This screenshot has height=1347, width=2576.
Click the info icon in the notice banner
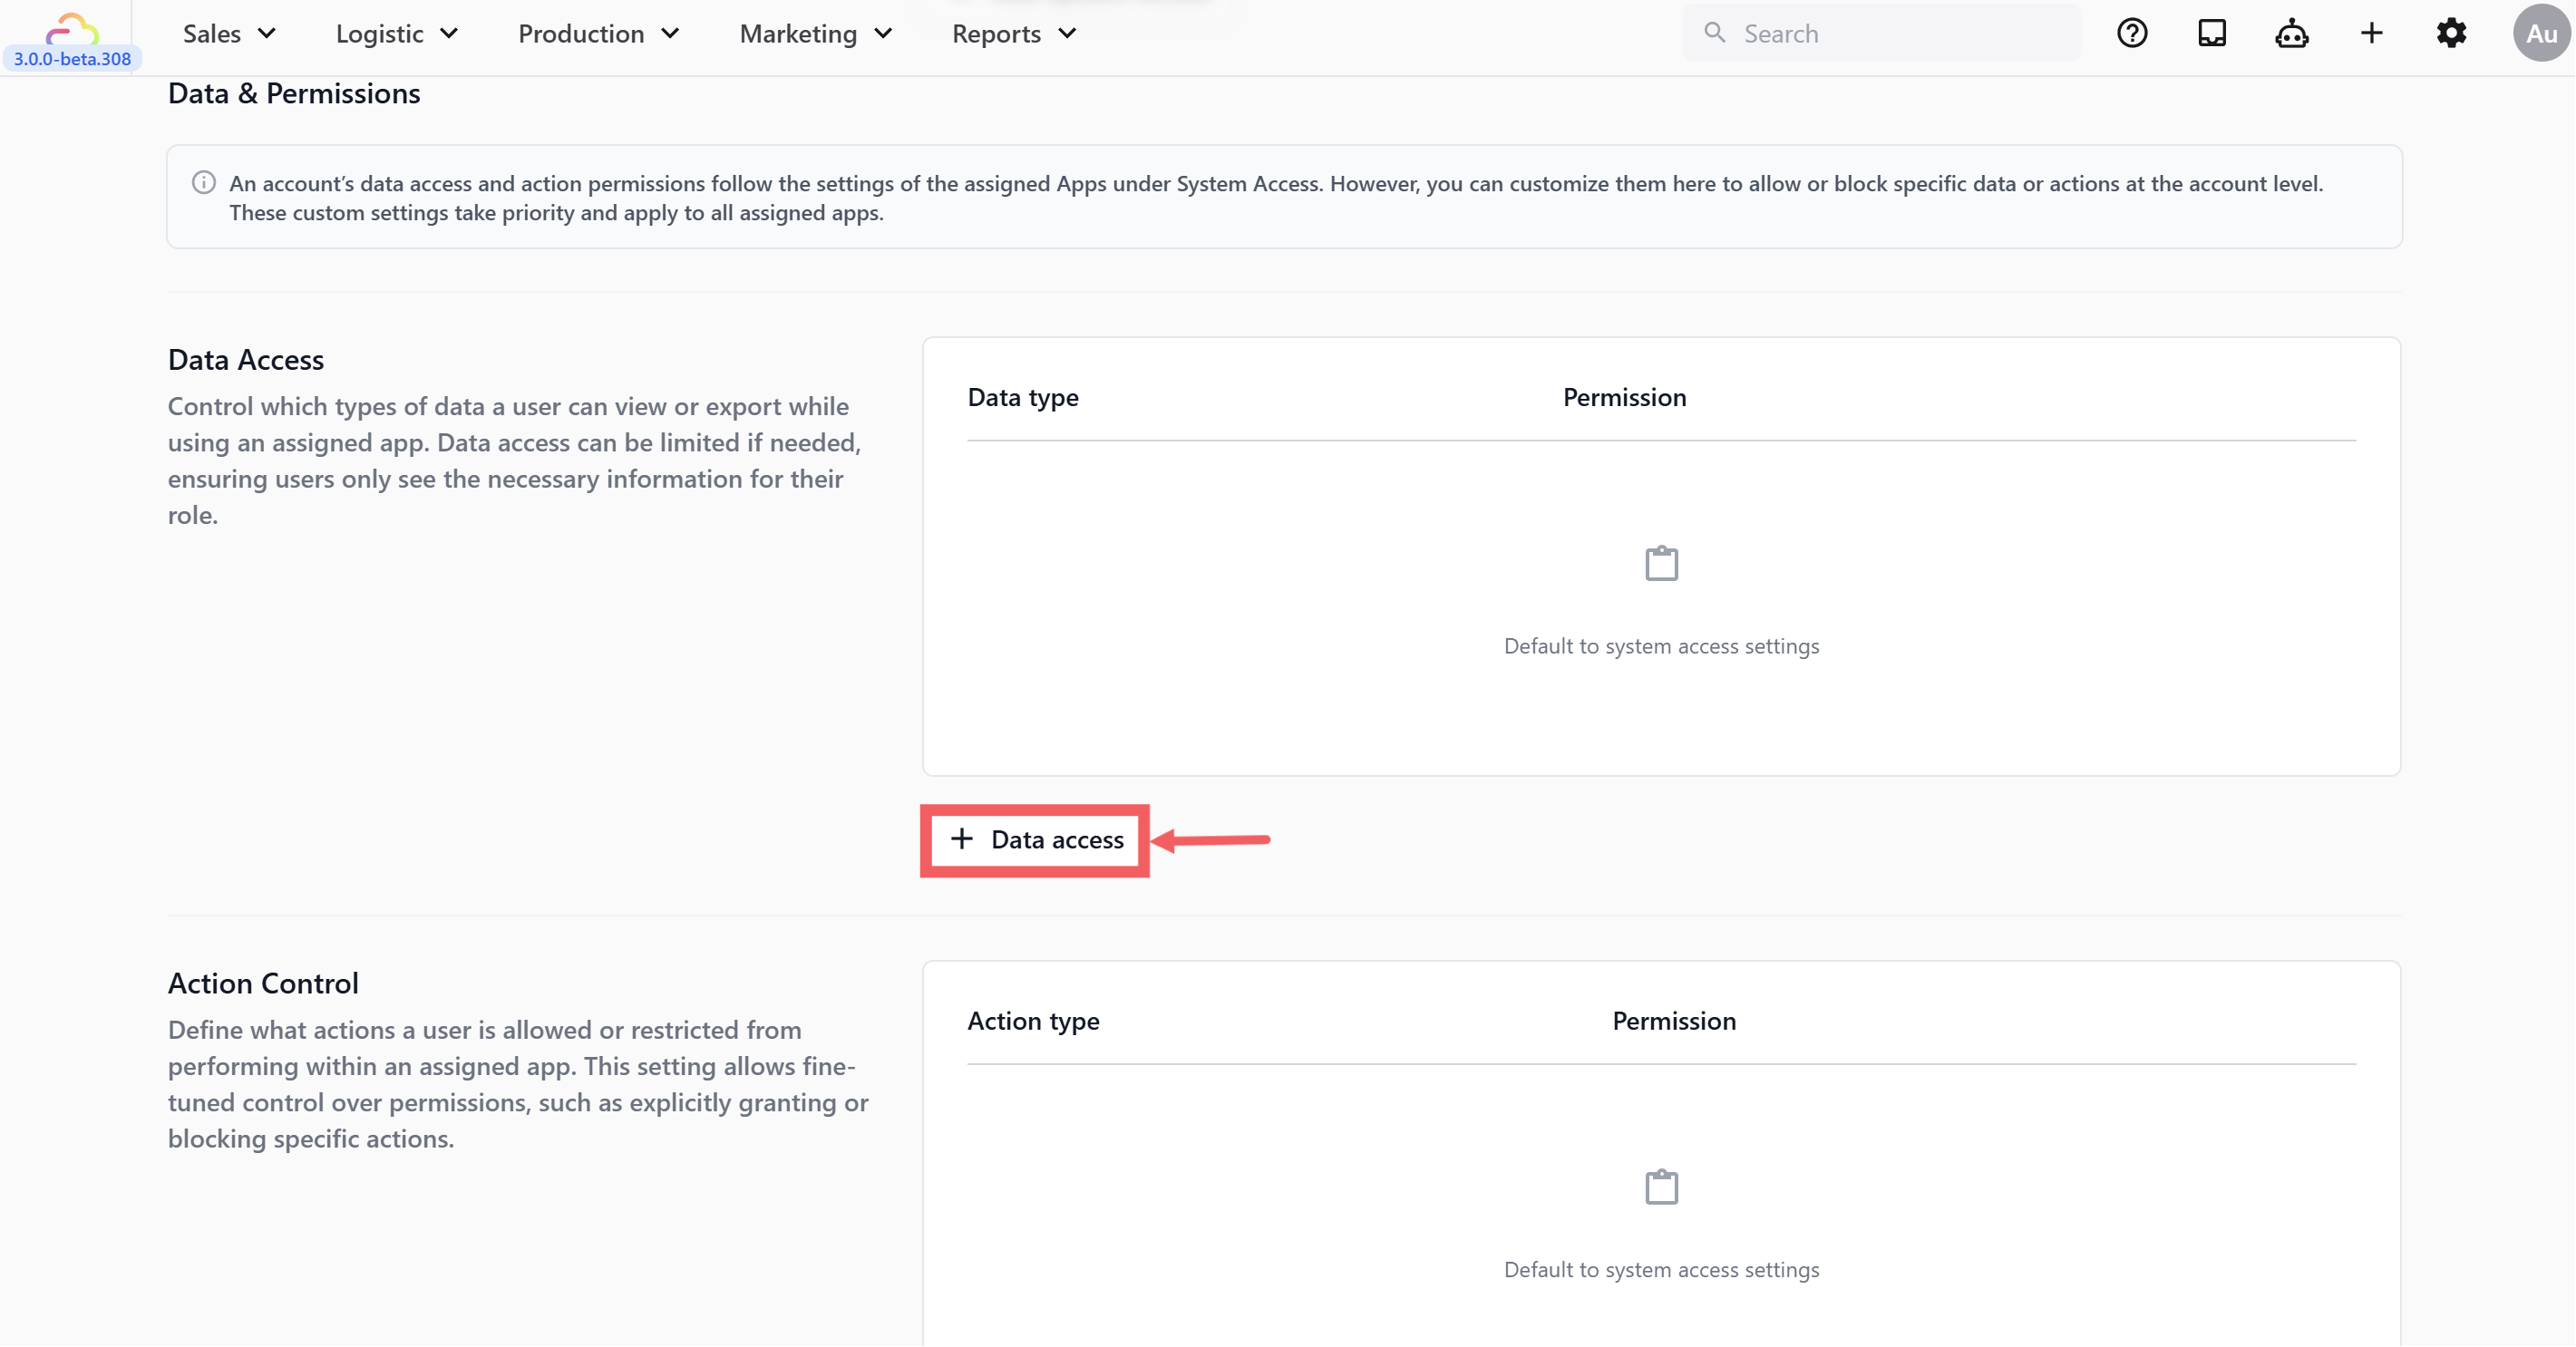point(204,182)
